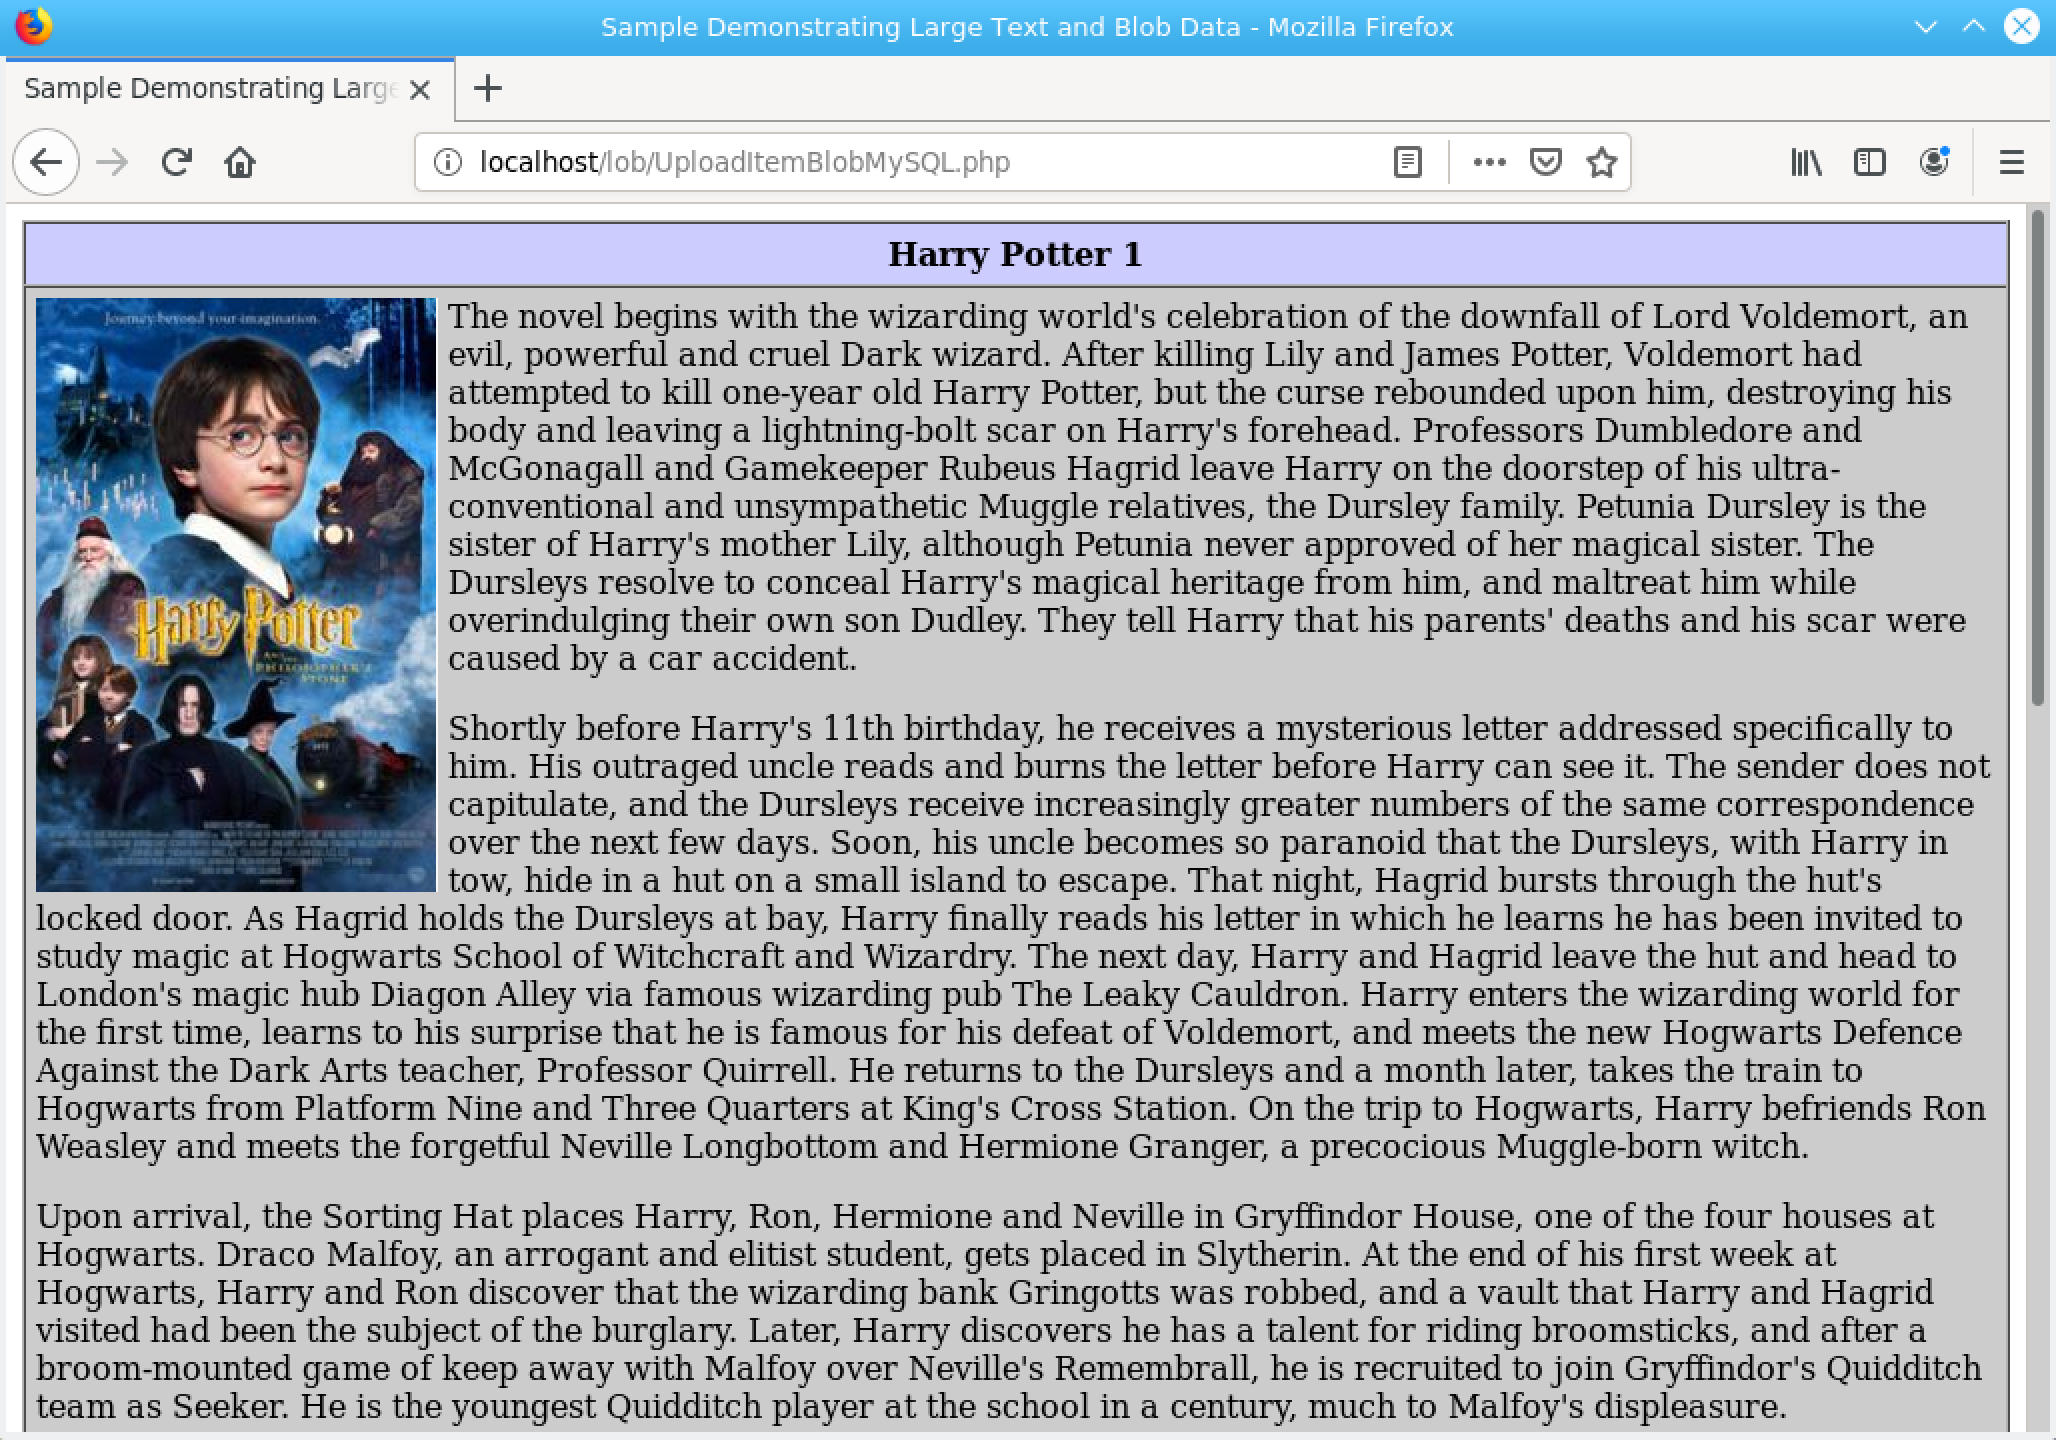Close the Firefox window

tap(2021, 27)
